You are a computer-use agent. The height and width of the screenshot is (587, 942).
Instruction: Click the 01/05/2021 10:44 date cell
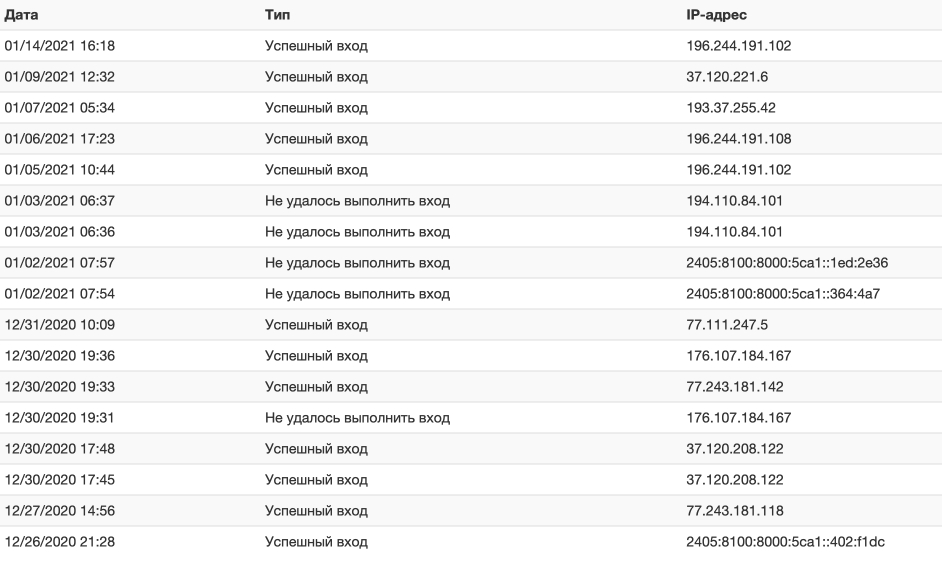pos(59,170)
